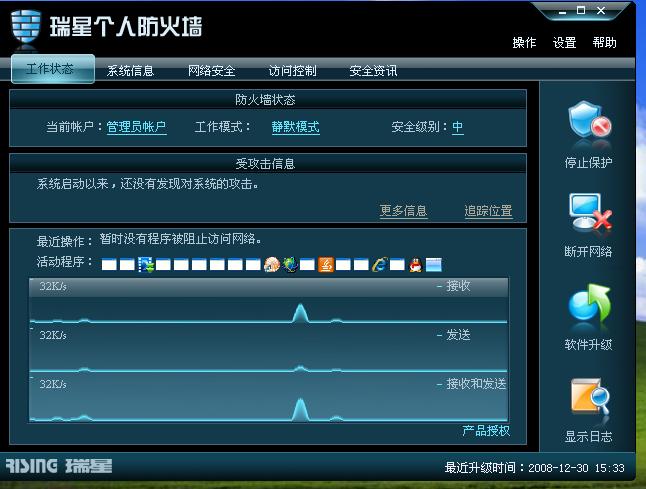Change security level via 中 link

click(457, 127)
